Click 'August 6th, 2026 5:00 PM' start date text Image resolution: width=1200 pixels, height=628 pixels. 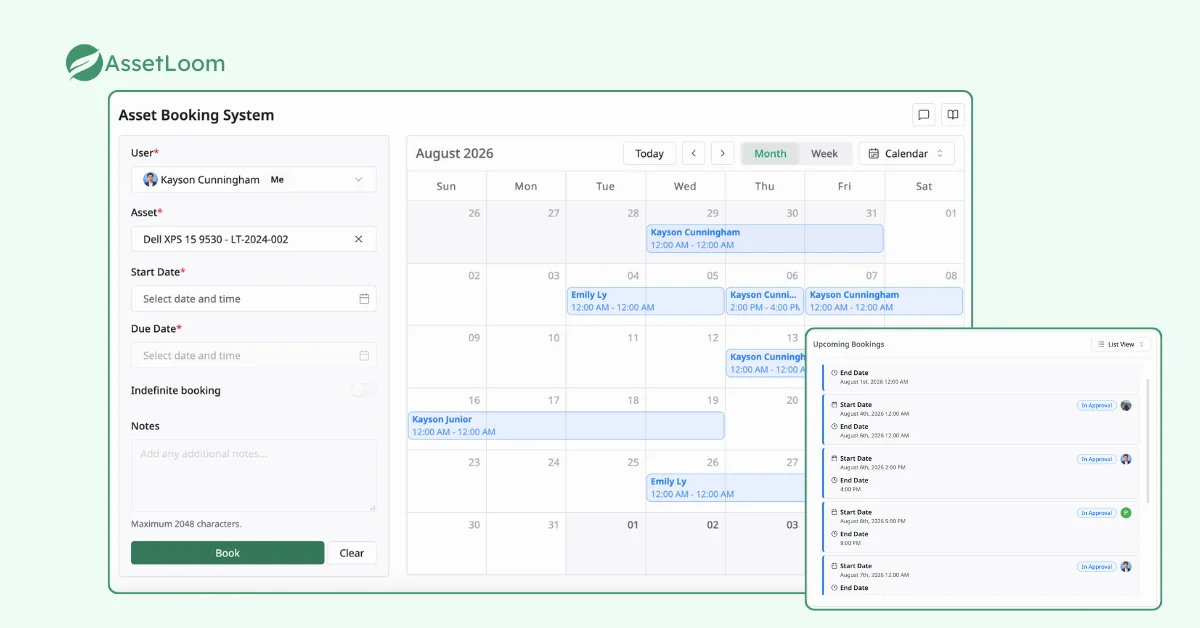click(x=873, y=520)
